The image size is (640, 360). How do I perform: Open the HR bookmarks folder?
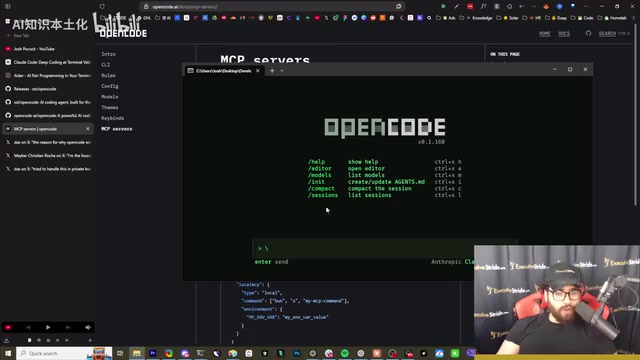click(x=532, y=18)
